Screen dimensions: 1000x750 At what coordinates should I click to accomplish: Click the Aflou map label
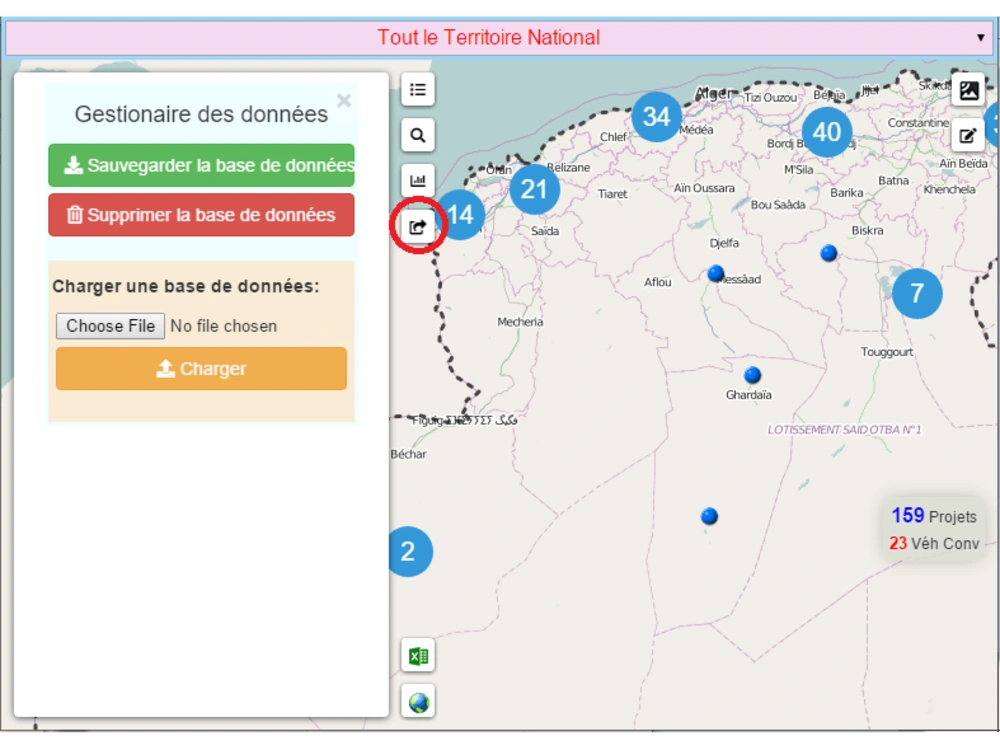click(x=658, y=282)
